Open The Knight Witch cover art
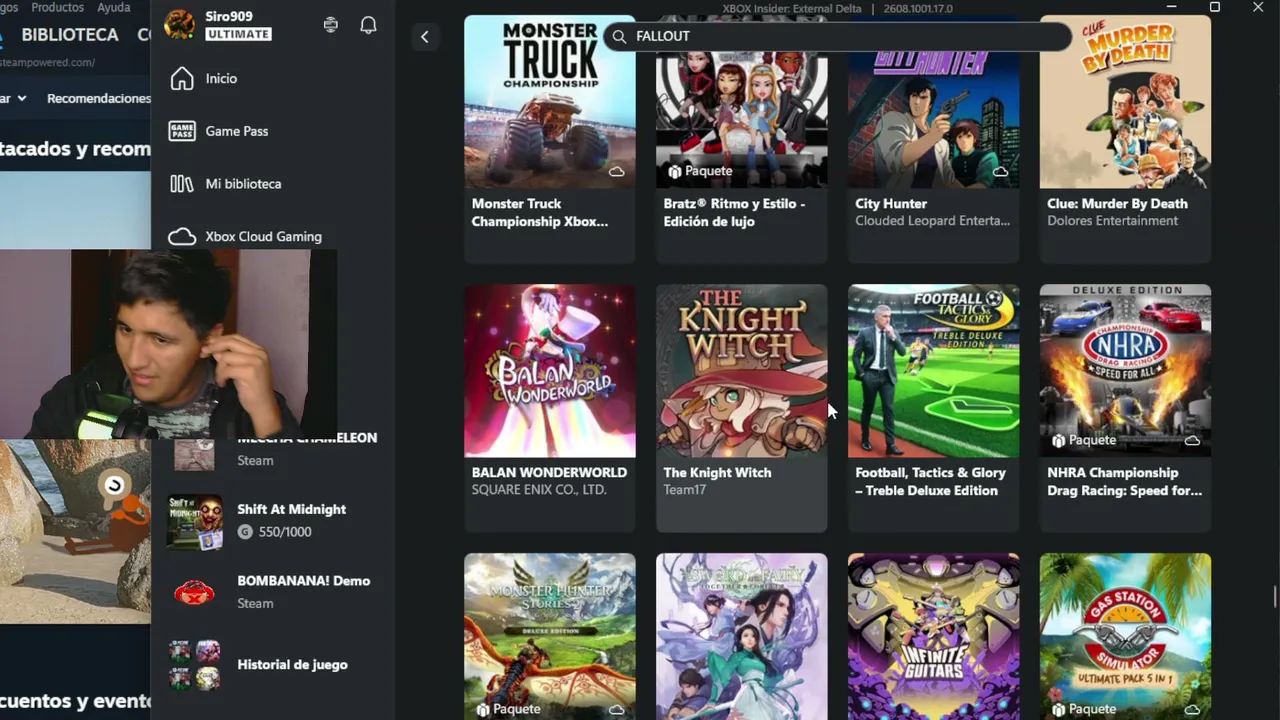The image size is (1280, 720). point(742,371)
